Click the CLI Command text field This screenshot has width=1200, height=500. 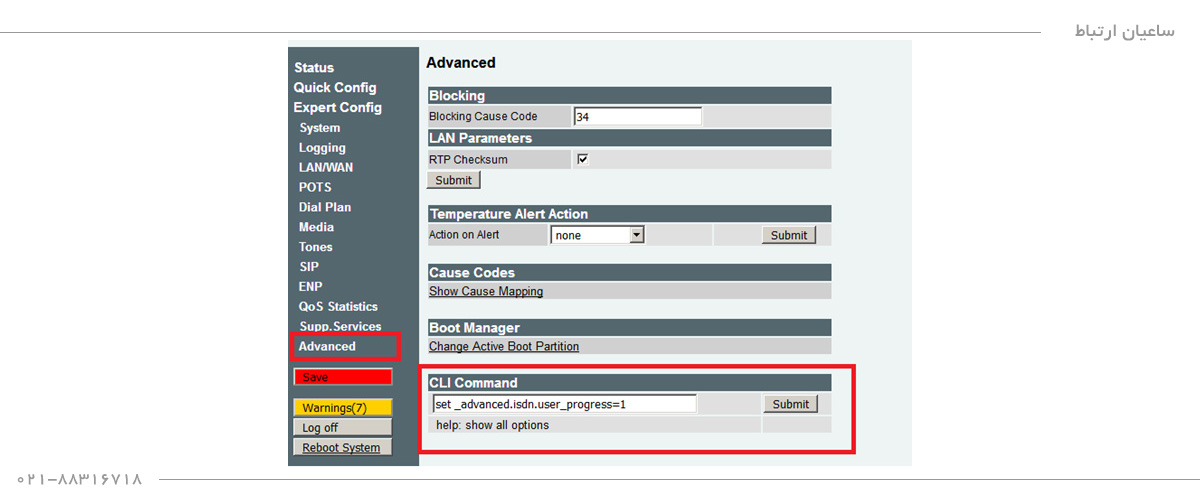[564, 404]
